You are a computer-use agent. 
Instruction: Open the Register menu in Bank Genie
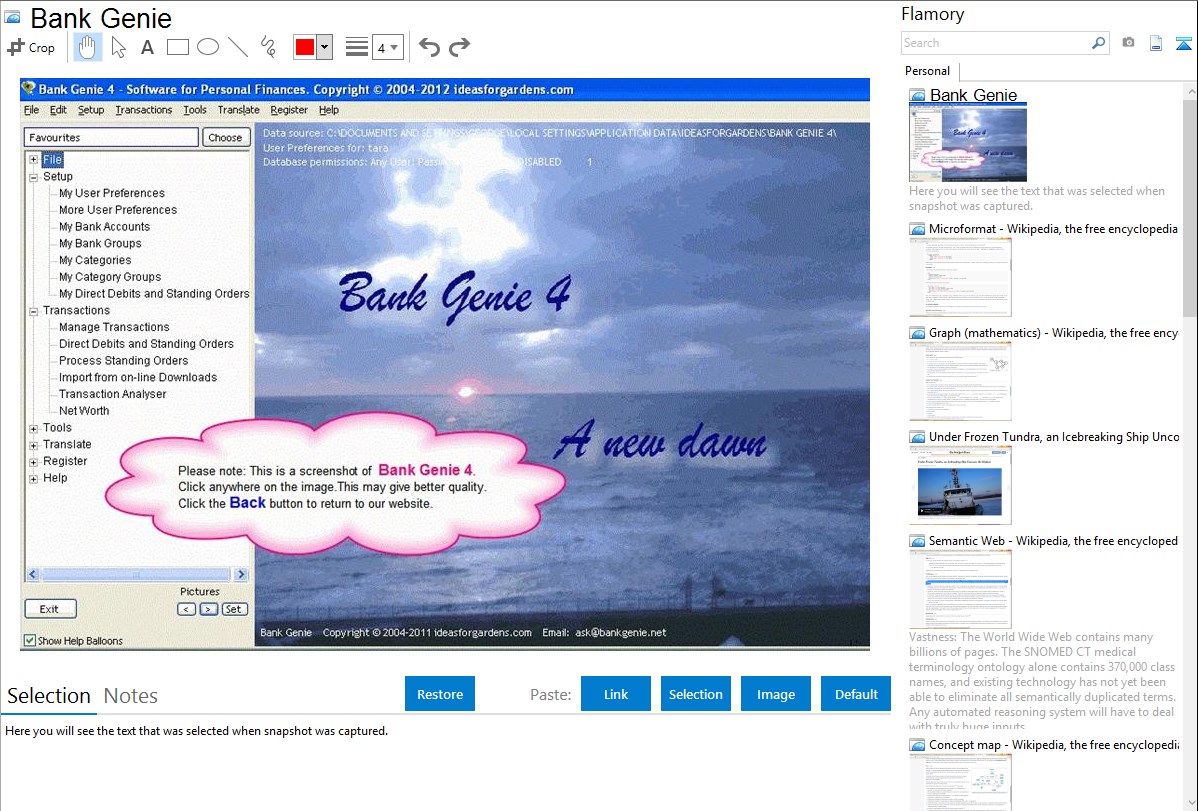(289, 110)
